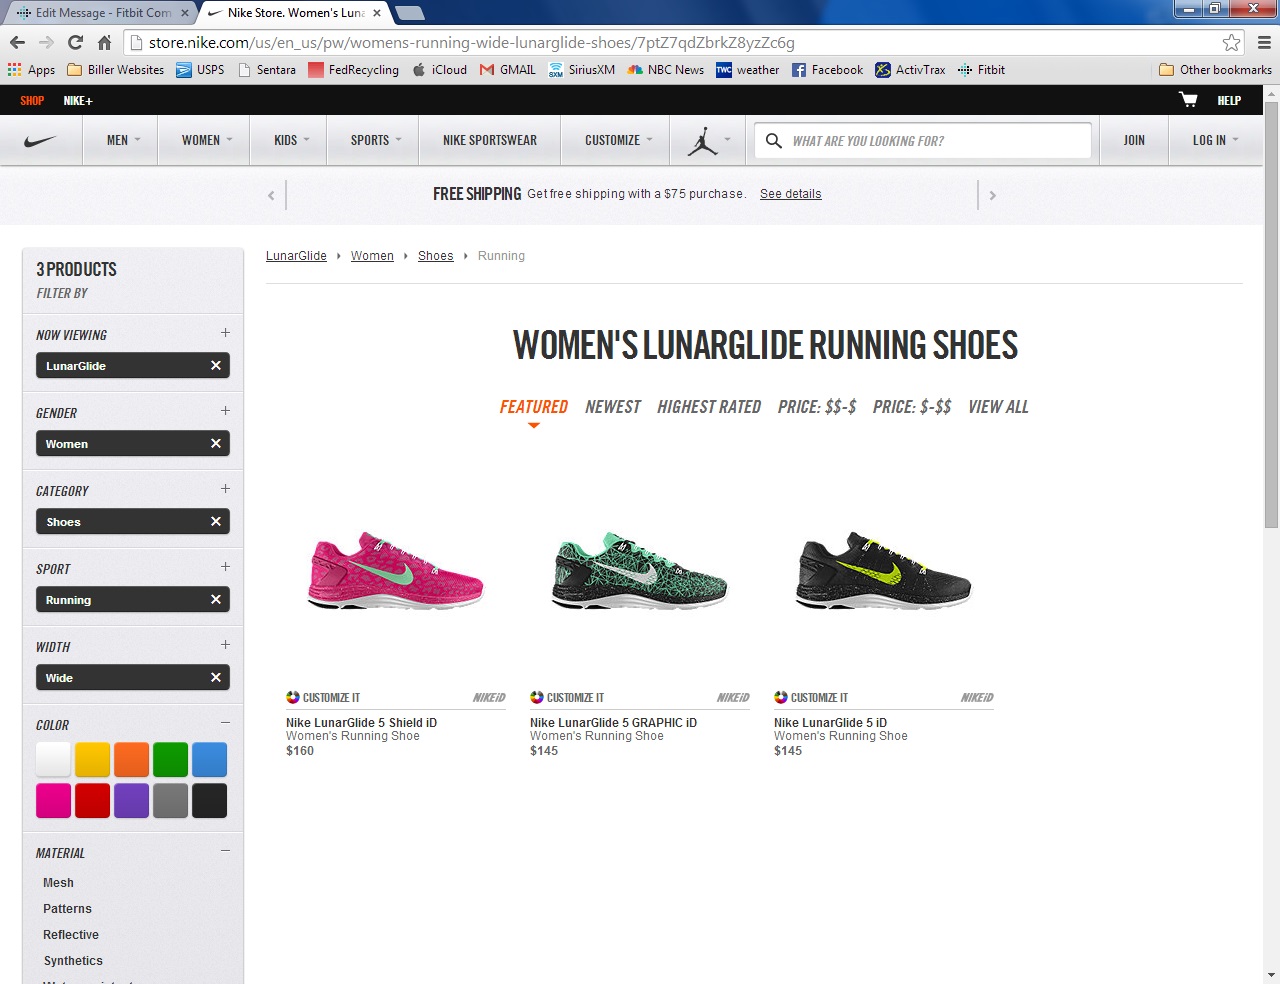Clear the Running sport filter

215,600
